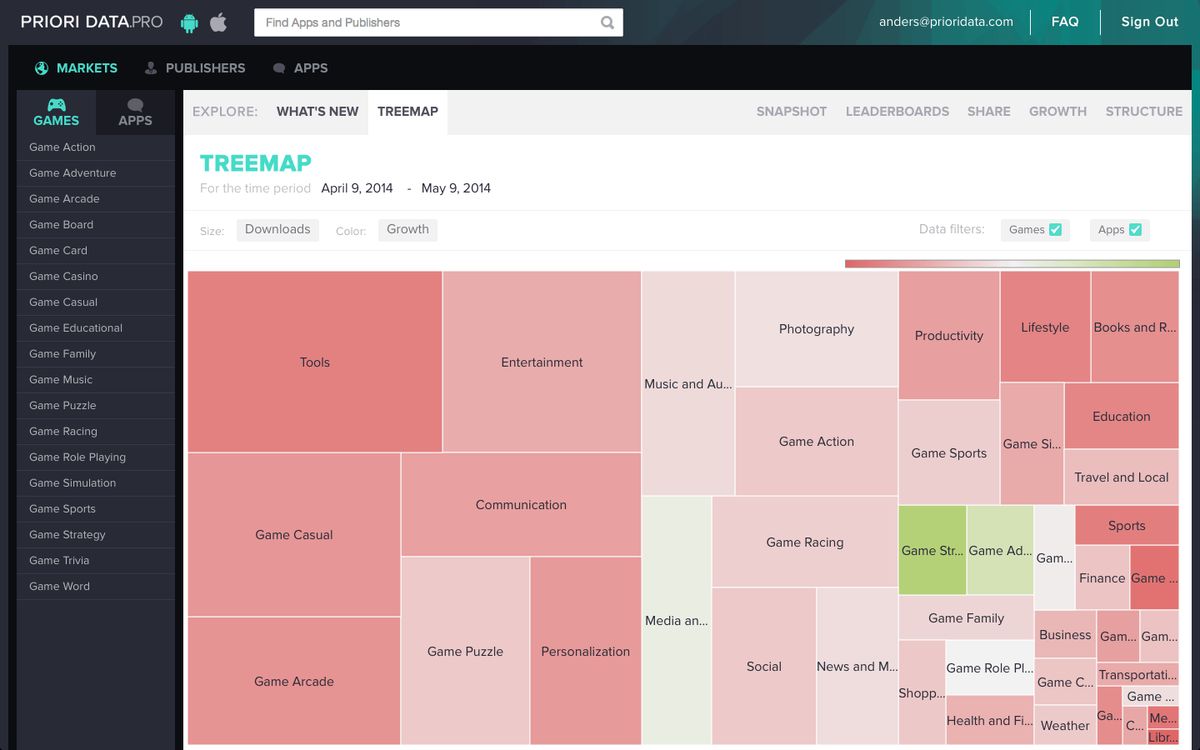
Task: Open the FAQ link
Action: click(1064, 22)
